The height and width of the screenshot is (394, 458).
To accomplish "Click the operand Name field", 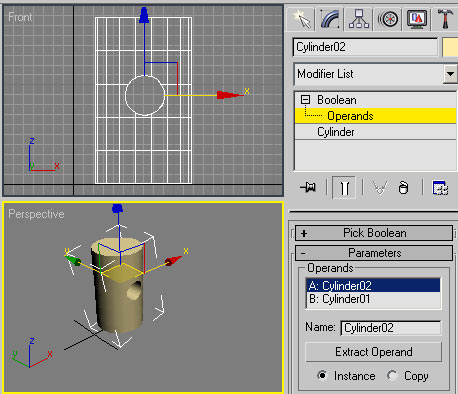I will pos(391,328).
